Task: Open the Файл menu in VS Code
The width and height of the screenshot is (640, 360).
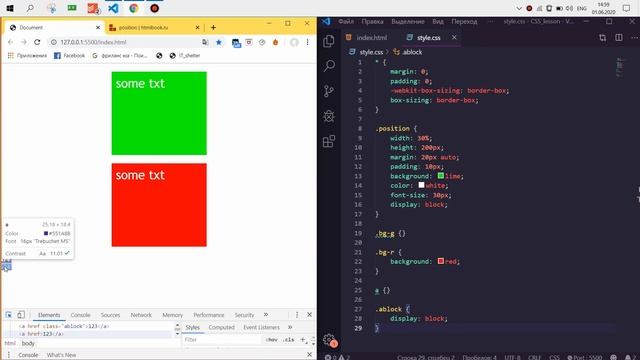Action: click(346, 21)
